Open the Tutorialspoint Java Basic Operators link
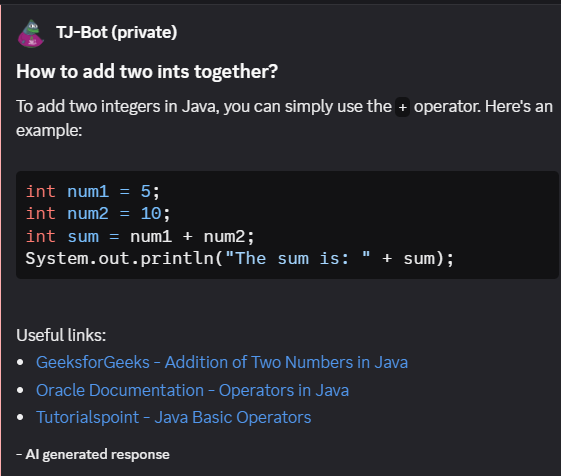 [x=174, y=417]
